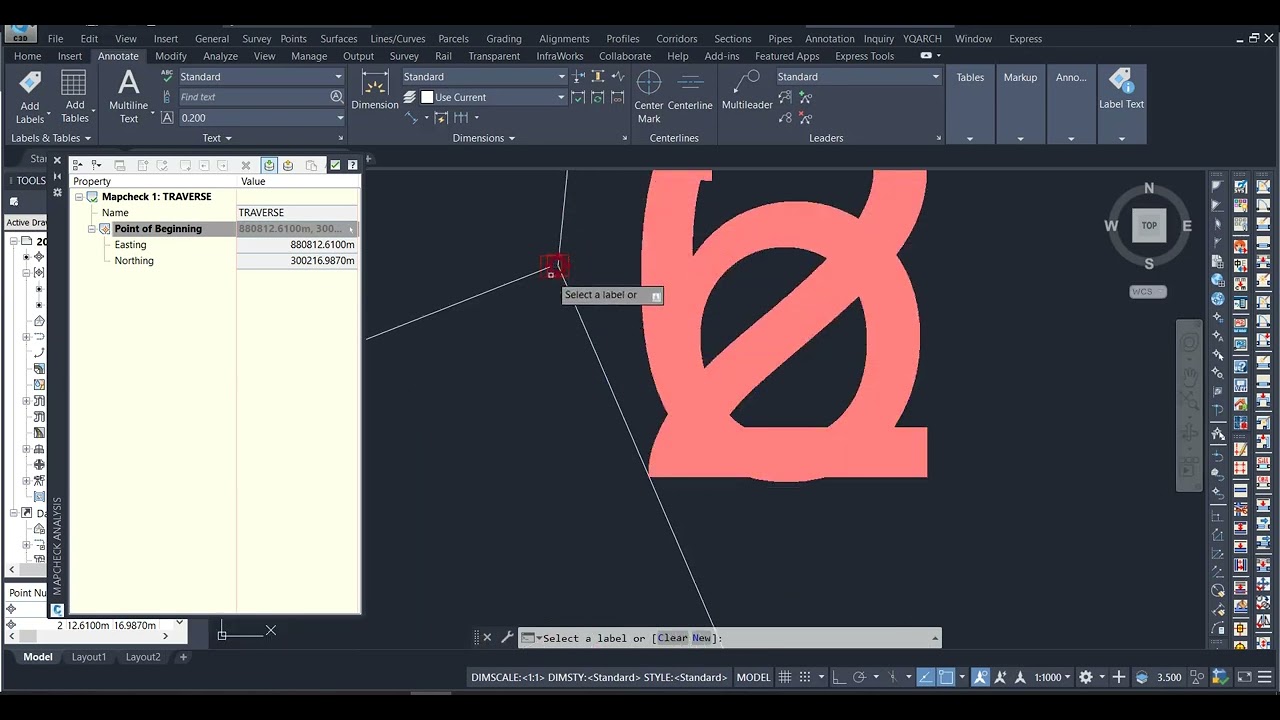Click the find text search icon

[336, 97]
